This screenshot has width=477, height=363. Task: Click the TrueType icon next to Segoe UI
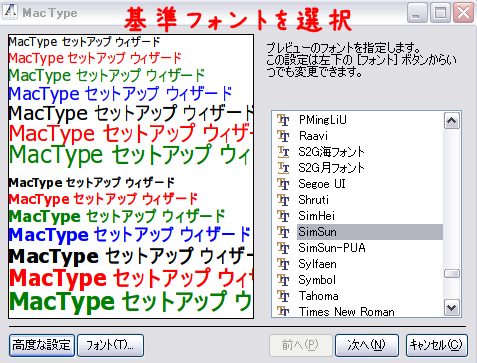coord(283,184)
